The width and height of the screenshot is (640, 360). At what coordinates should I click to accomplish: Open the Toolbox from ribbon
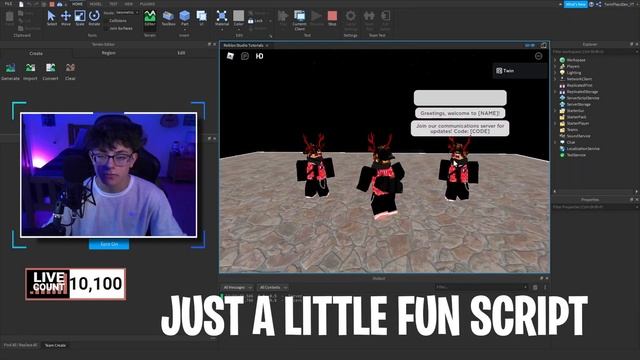pos(168,18)
